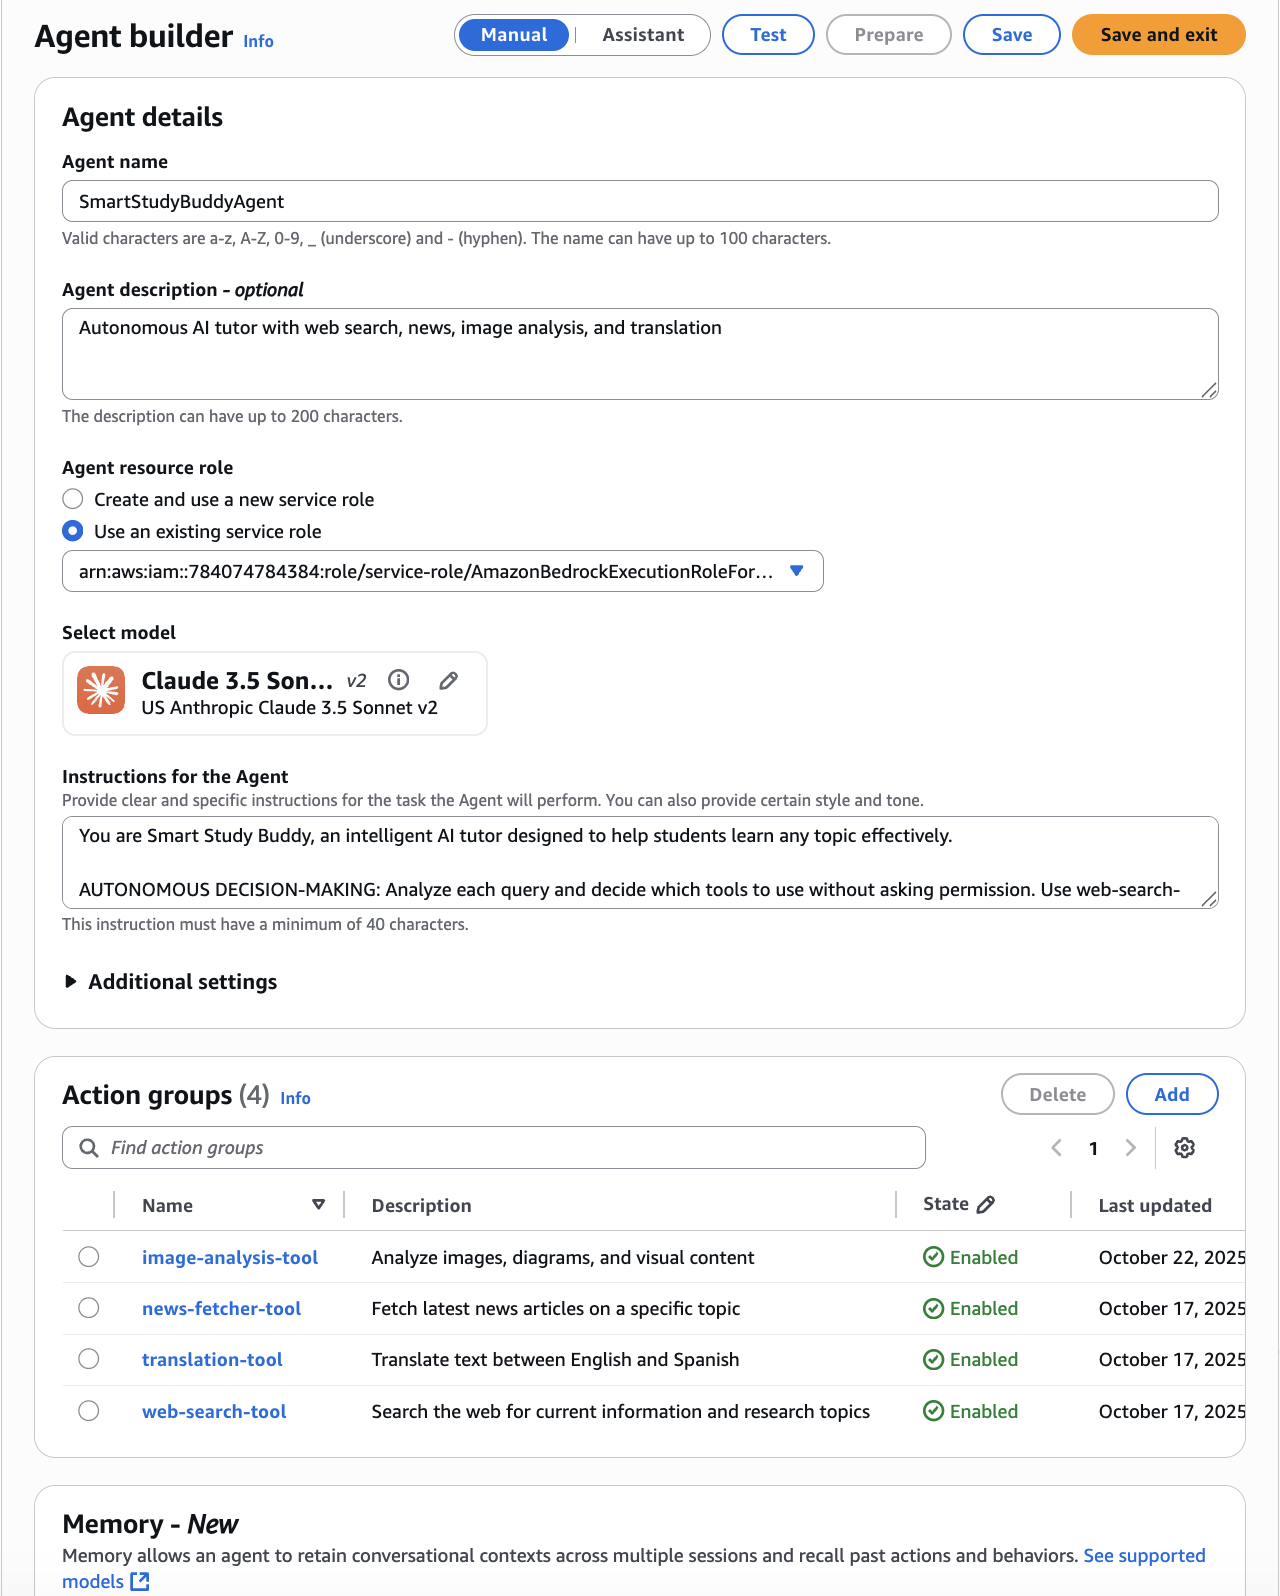Open action groups table settings gear
Image resolution: width=1280 pixels, height=1596 pixels.
(x=1185, y=1148)
